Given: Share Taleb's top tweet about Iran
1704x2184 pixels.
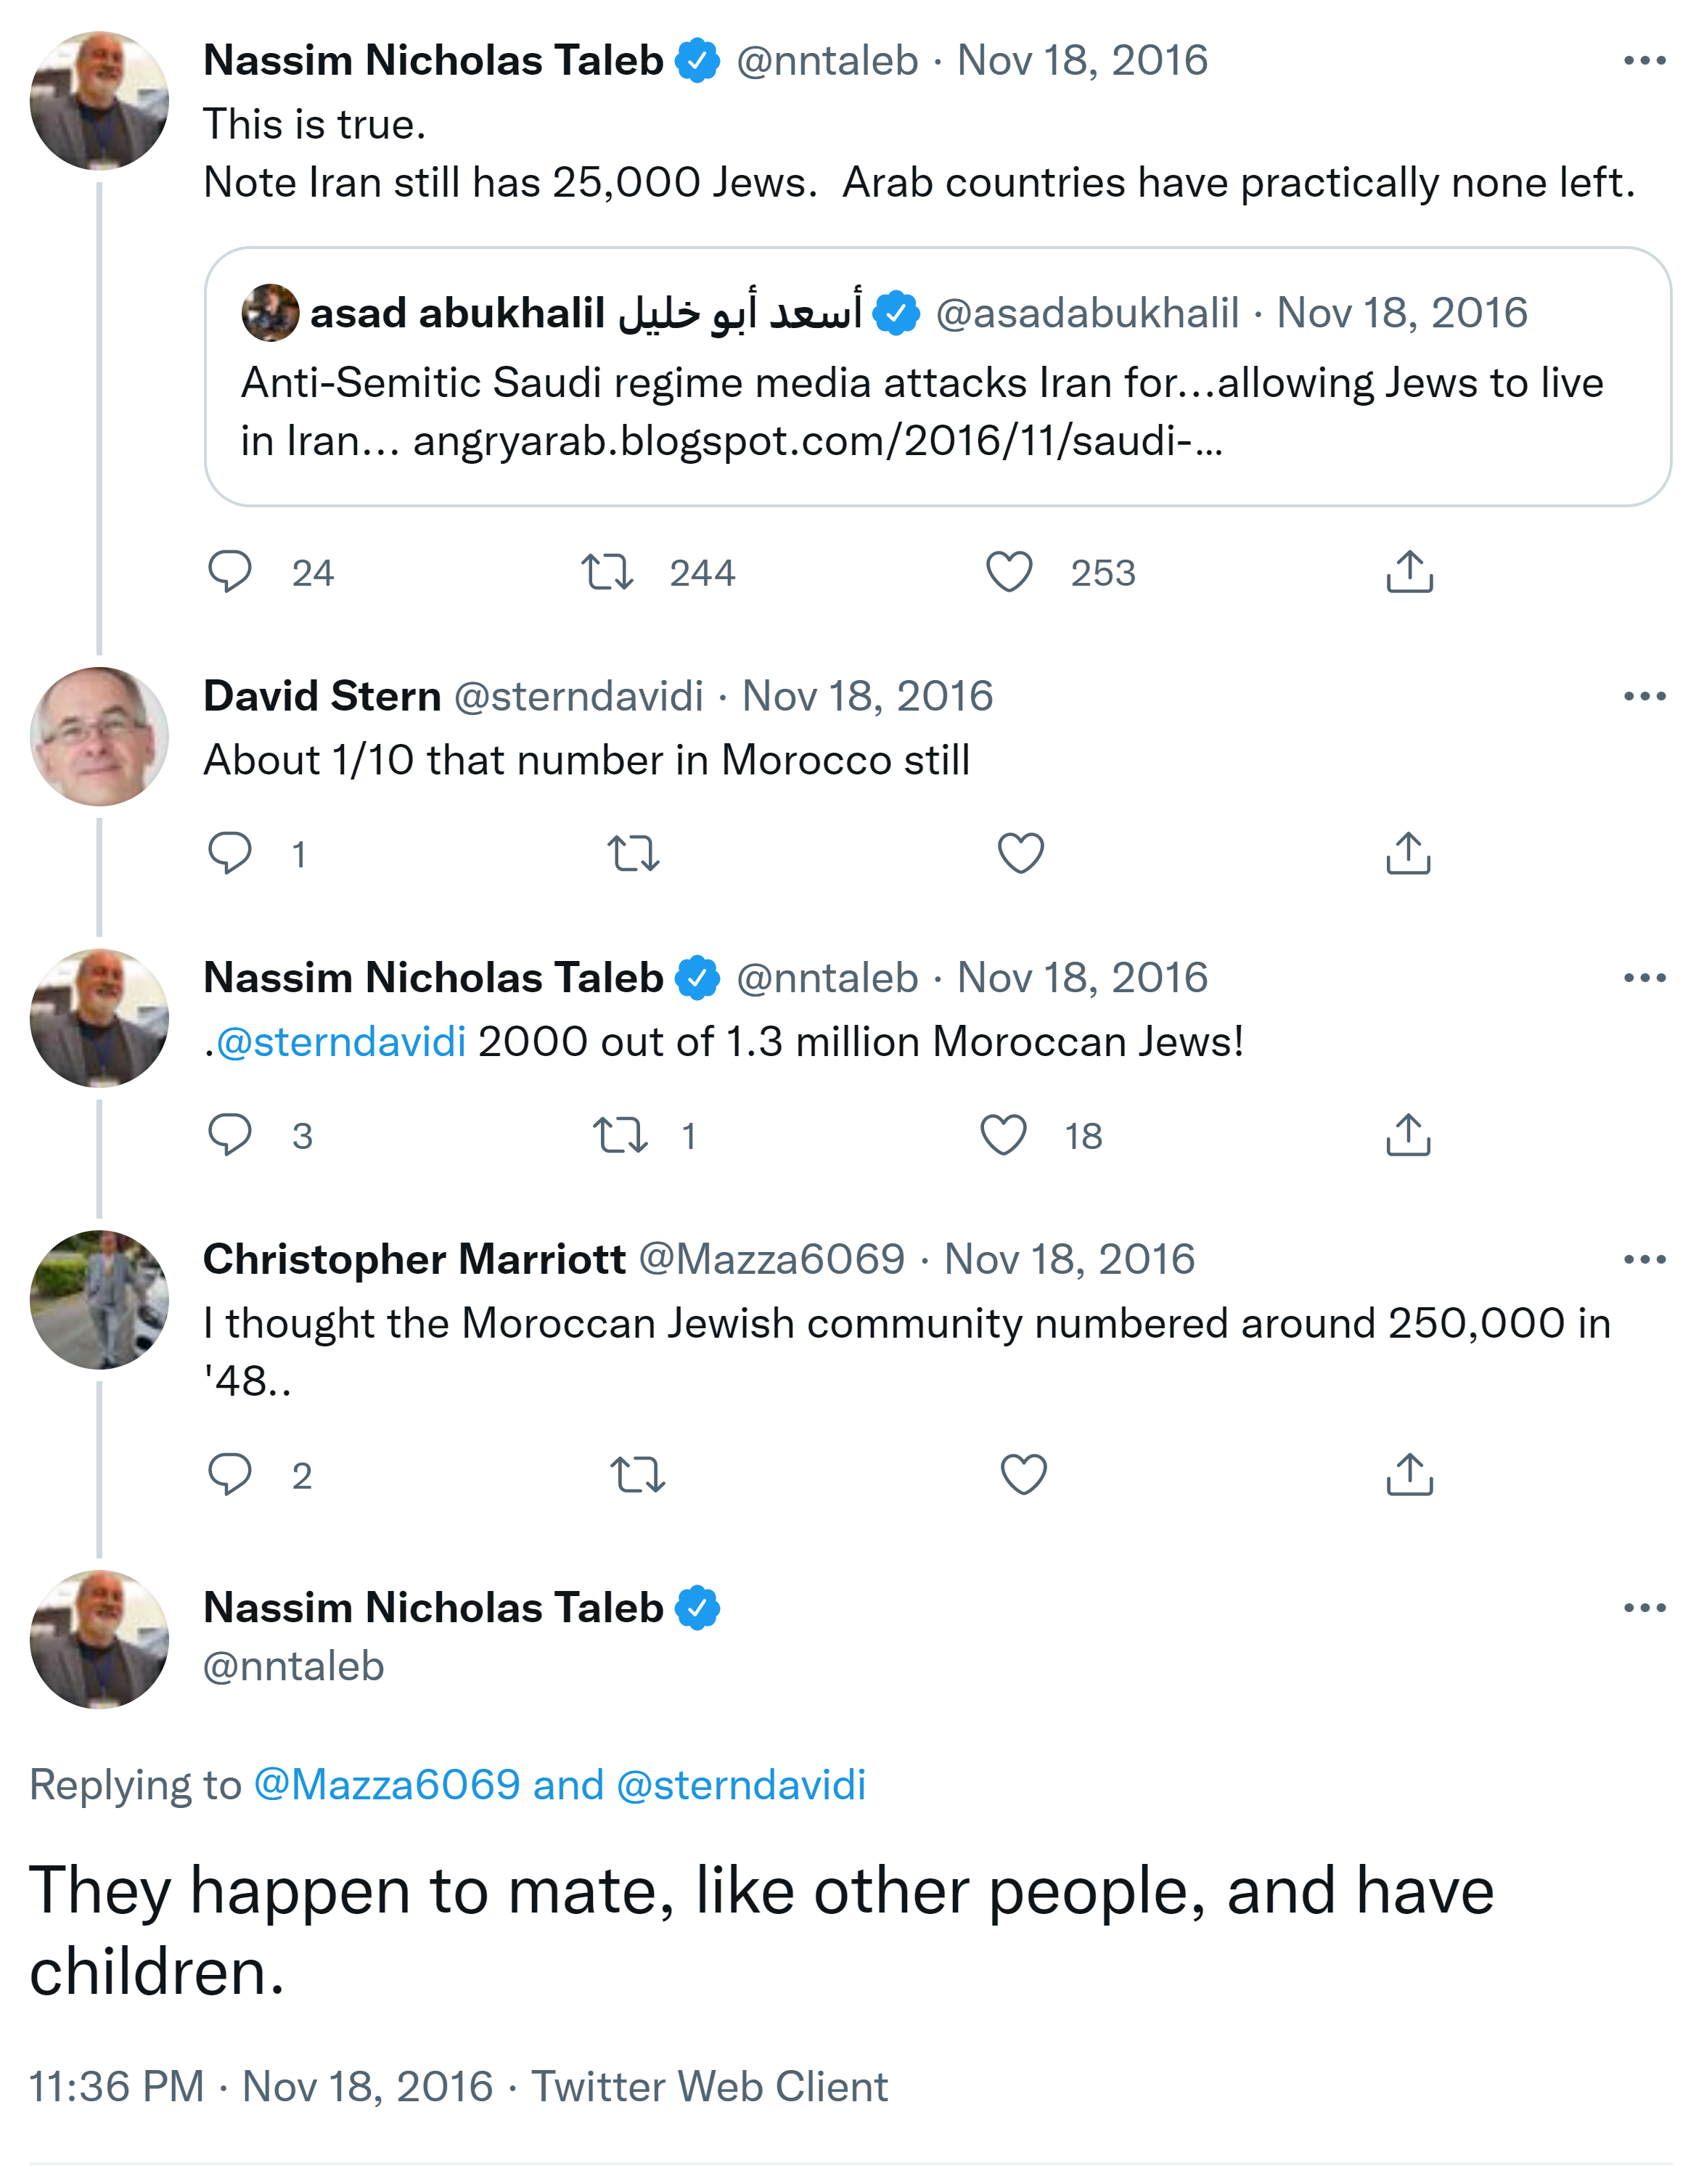Looking at the screenshot, I should pyautogui.click(x=1409, y=572).
